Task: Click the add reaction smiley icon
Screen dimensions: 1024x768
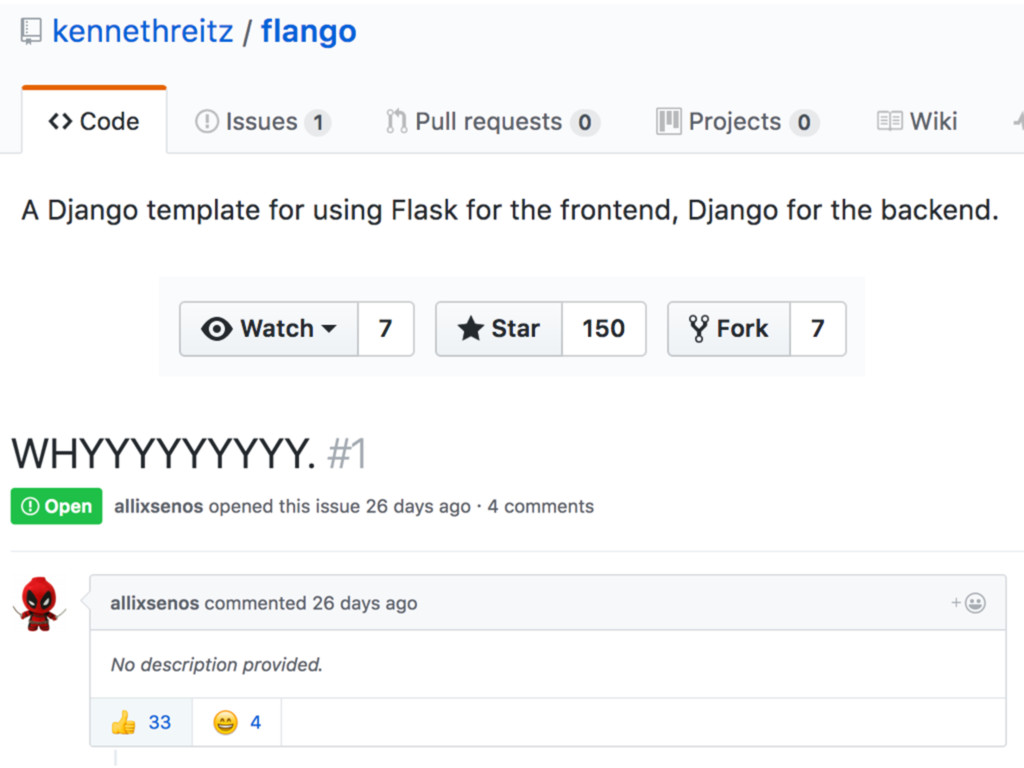Action: tap(973, 603)
